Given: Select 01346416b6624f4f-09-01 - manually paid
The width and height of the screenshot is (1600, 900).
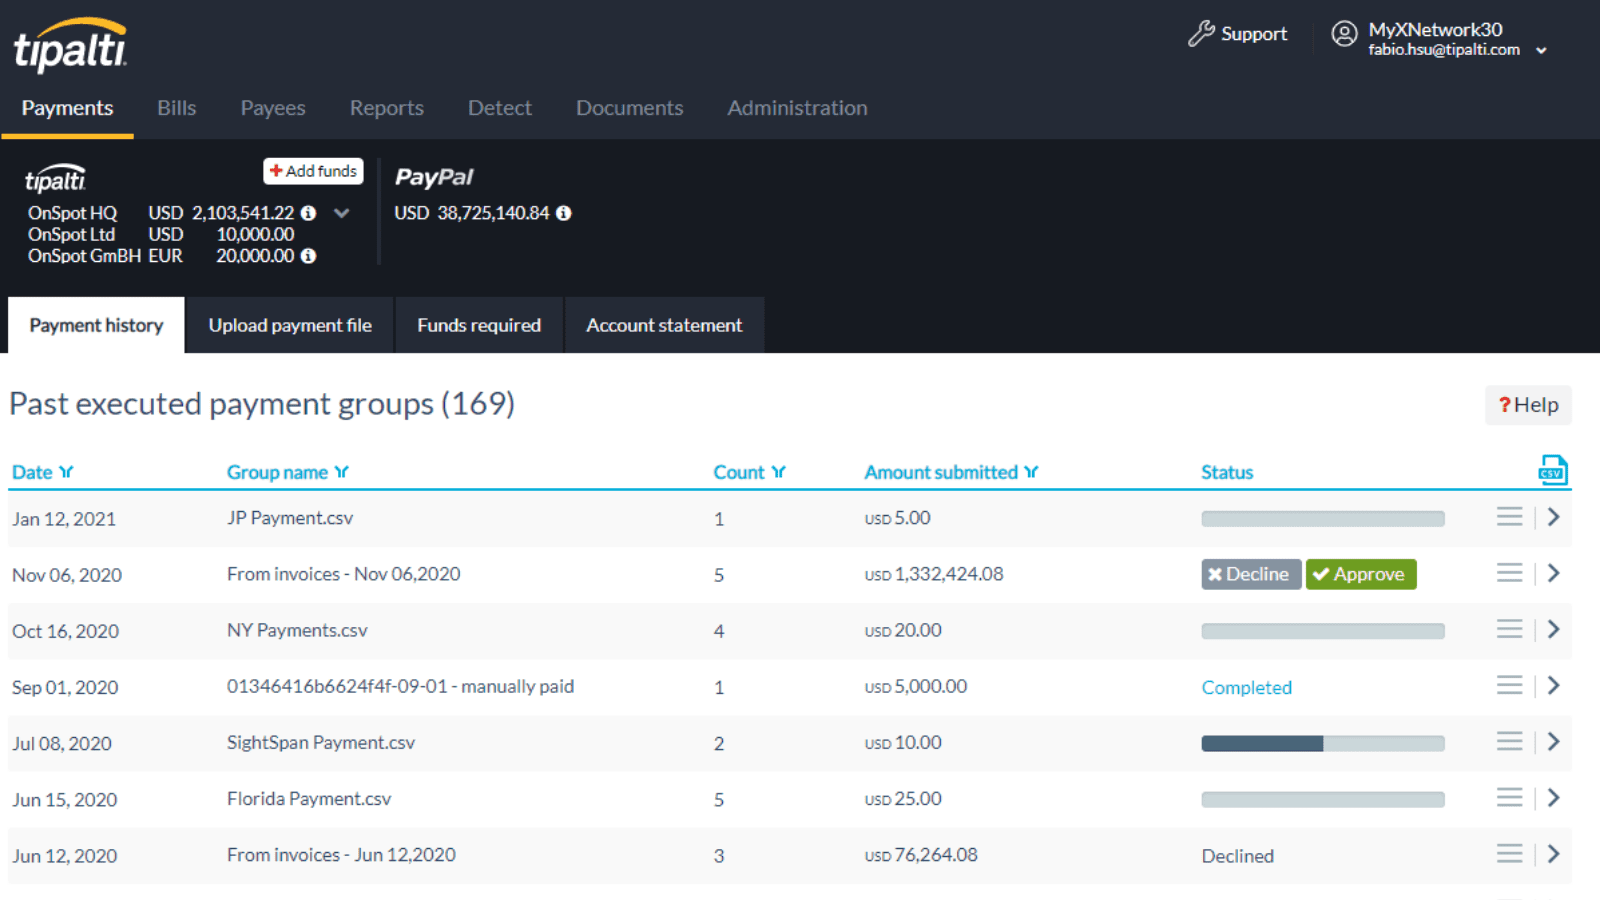Looking at the screenshot, I should coord(400,686).
